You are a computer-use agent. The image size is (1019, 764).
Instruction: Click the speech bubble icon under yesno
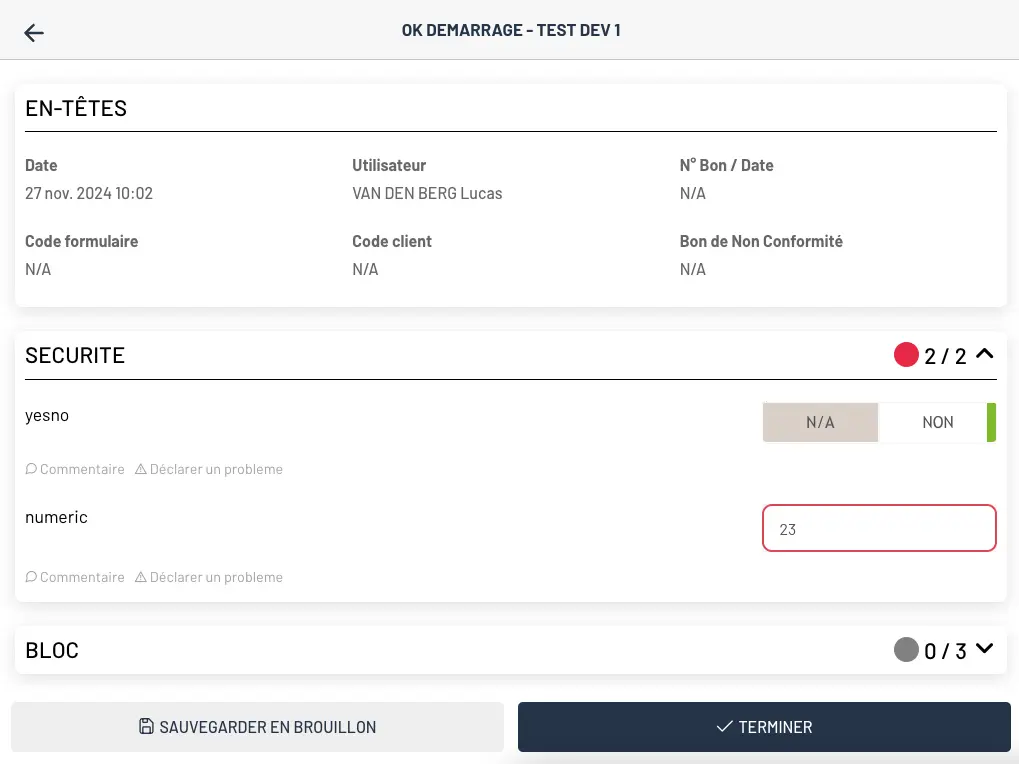[31, 468]
